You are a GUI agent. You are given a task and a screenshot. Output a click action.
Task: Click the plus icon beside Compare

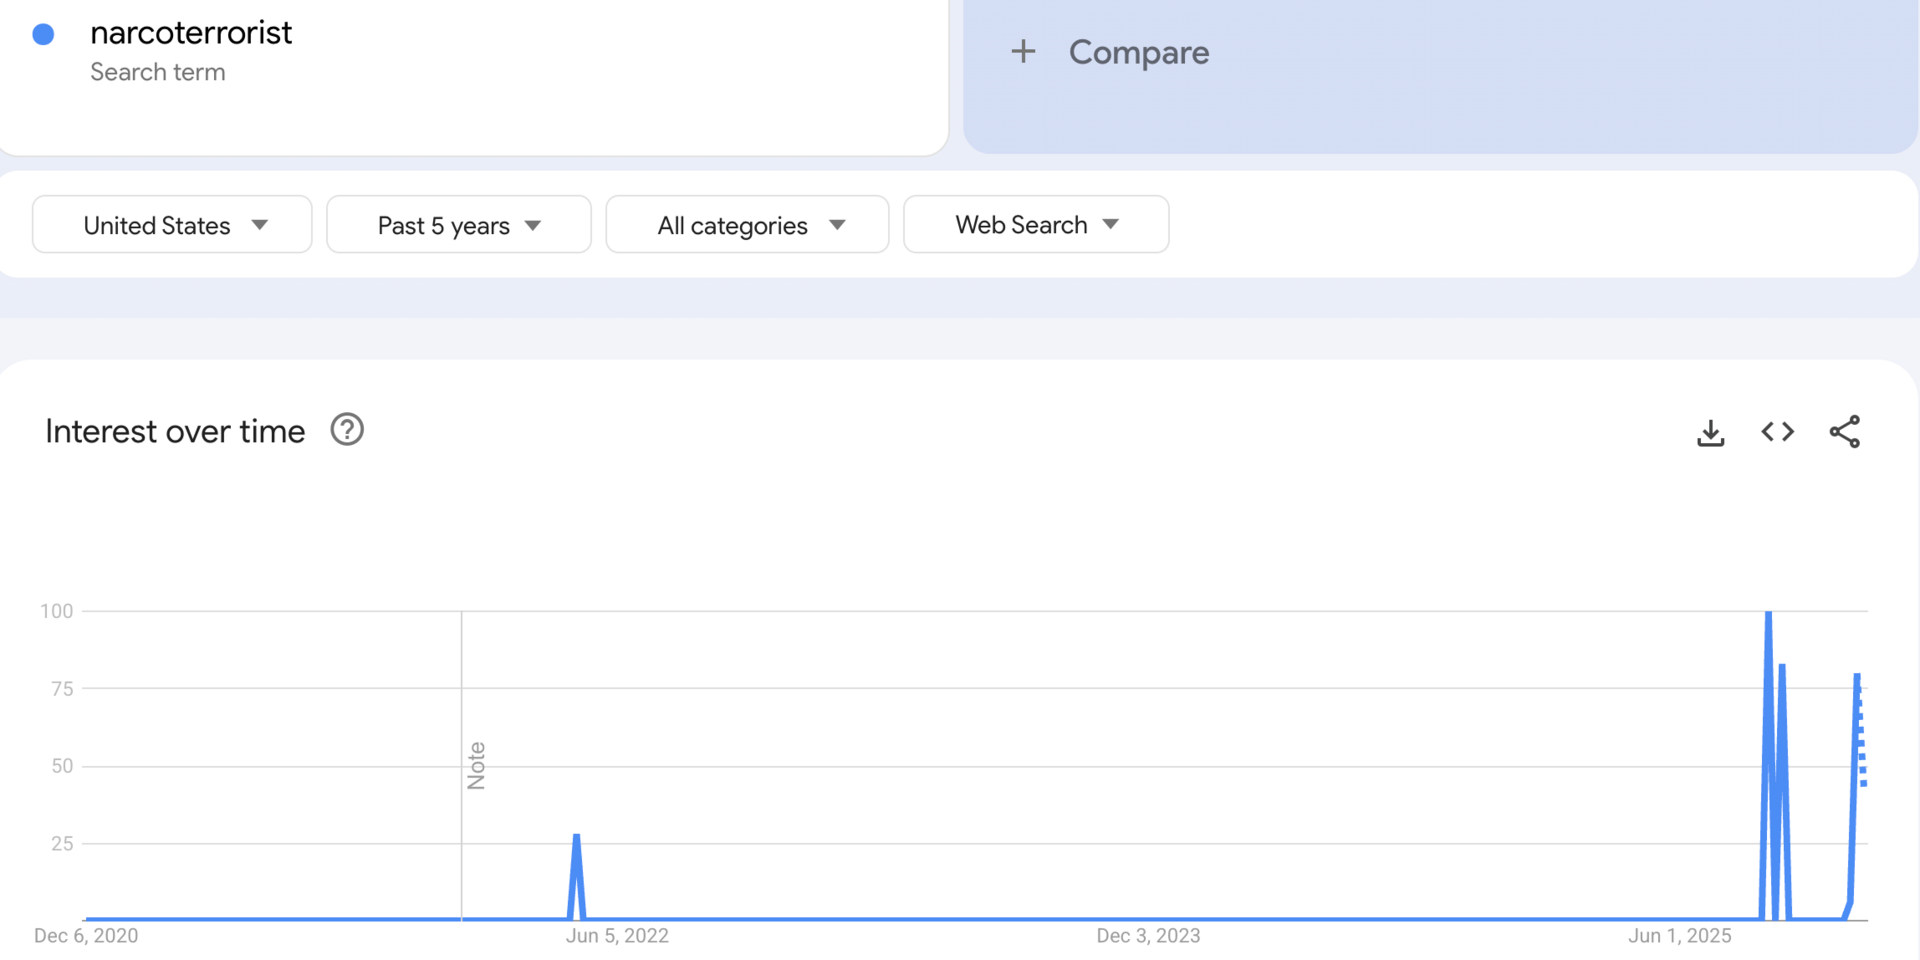(x=1023, y=52)
